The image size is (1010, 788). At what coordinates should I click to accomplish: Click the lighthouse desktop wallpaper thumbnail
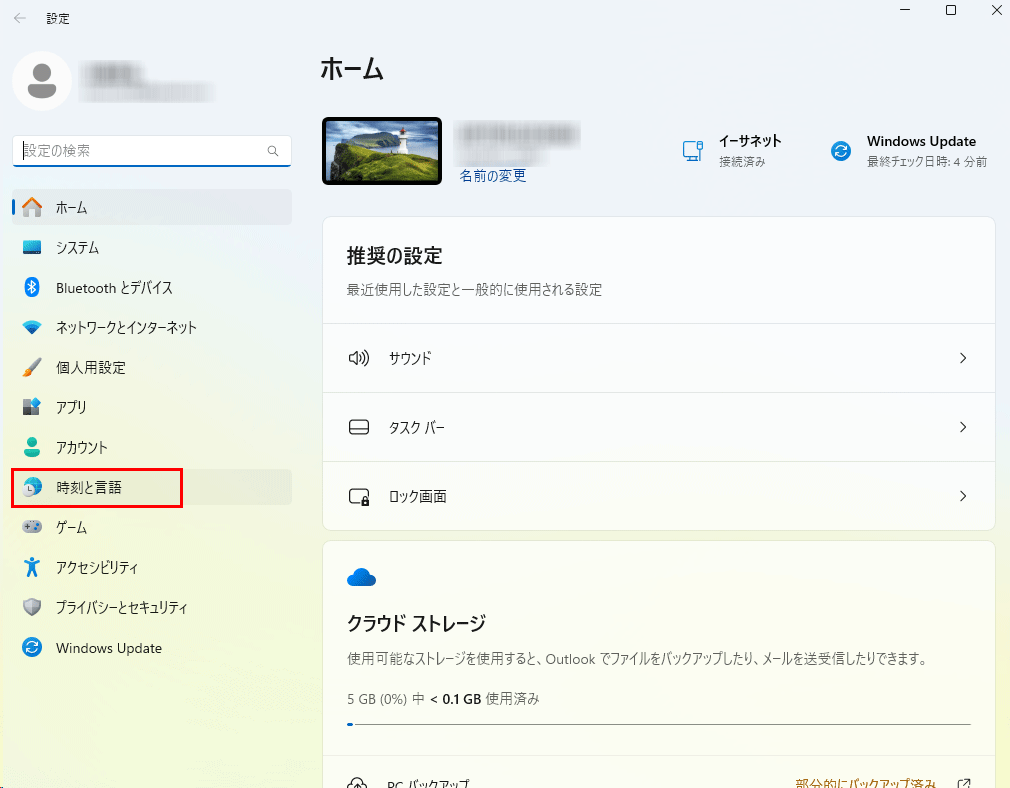tap(382, 151)
